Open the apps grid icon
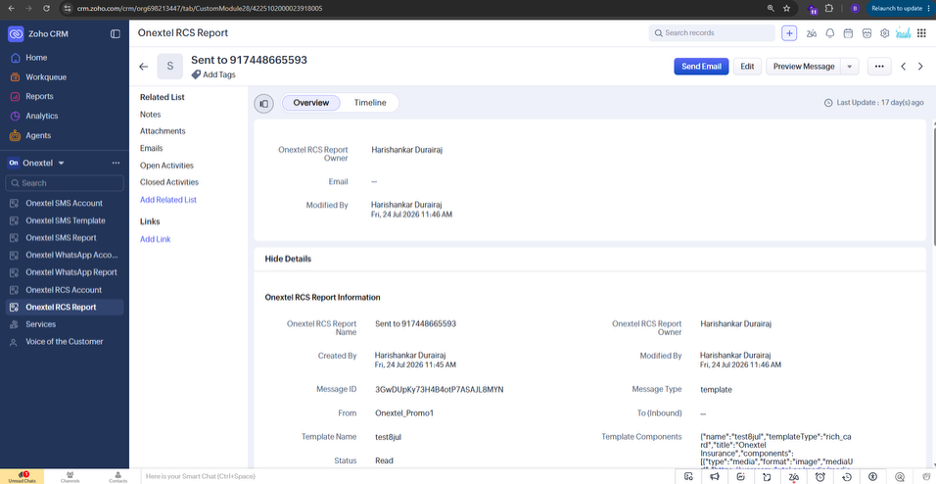Screen dimensions: 936x484 click(921, 33)
